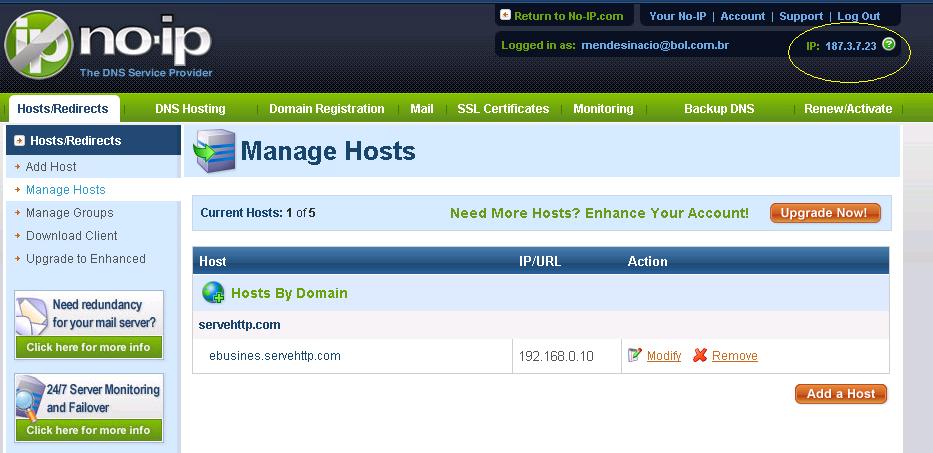Click the ebusines.servehttp.com host name

coord(275,356)
